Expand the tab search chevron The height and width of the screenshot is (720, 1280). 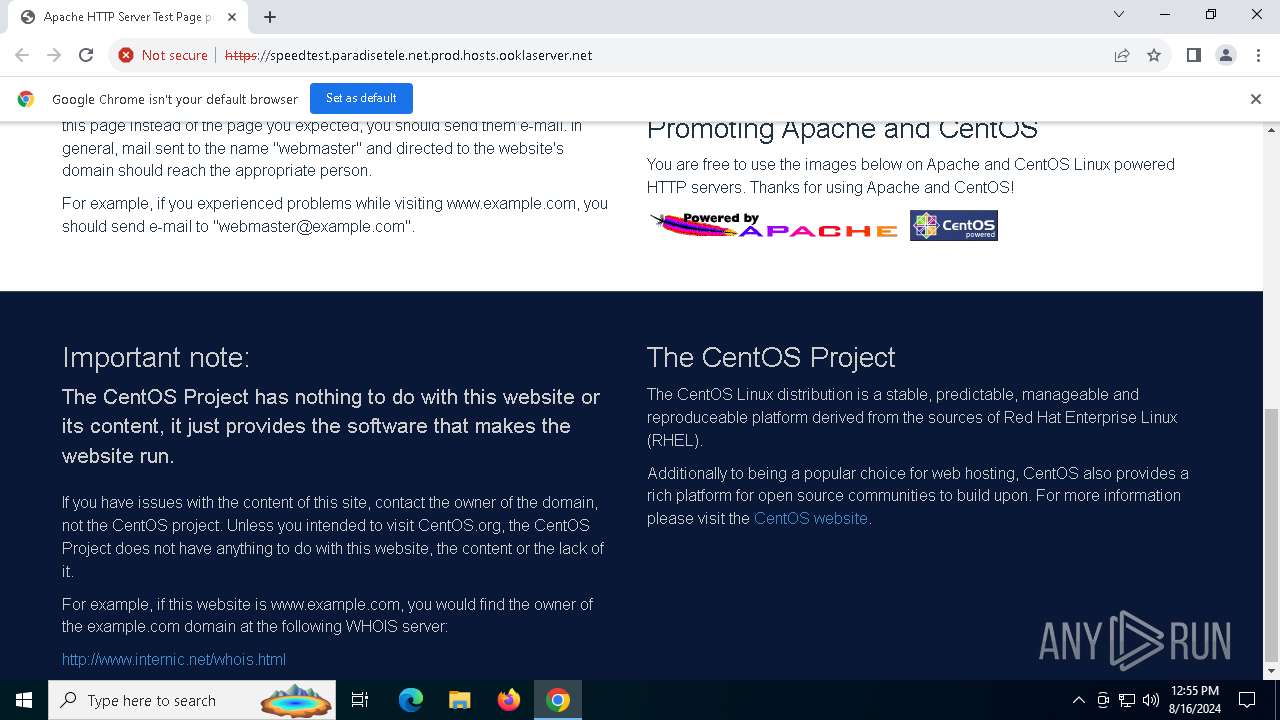pyautogui.click(x=1119, y=15)
